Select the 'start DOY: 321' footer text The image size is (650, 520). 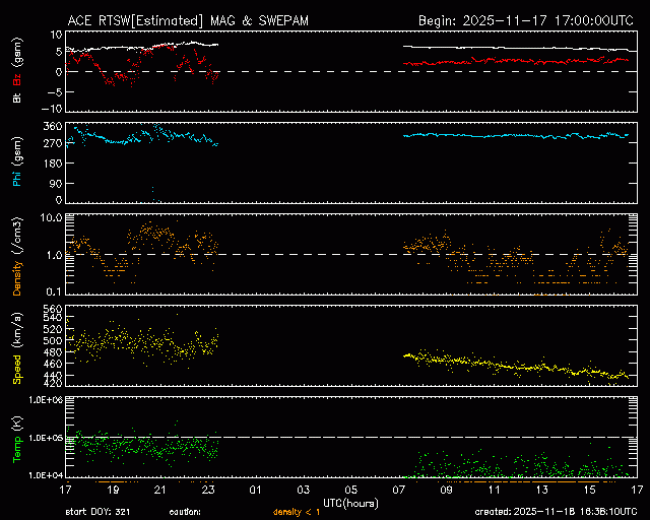98,512
